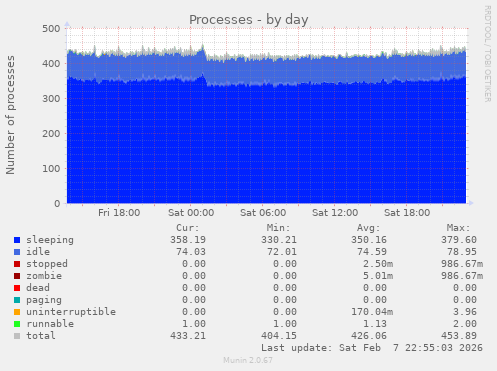Click the paging legend color swatch
This screenshot has width=497, height=371.
(x=17, y=300)
